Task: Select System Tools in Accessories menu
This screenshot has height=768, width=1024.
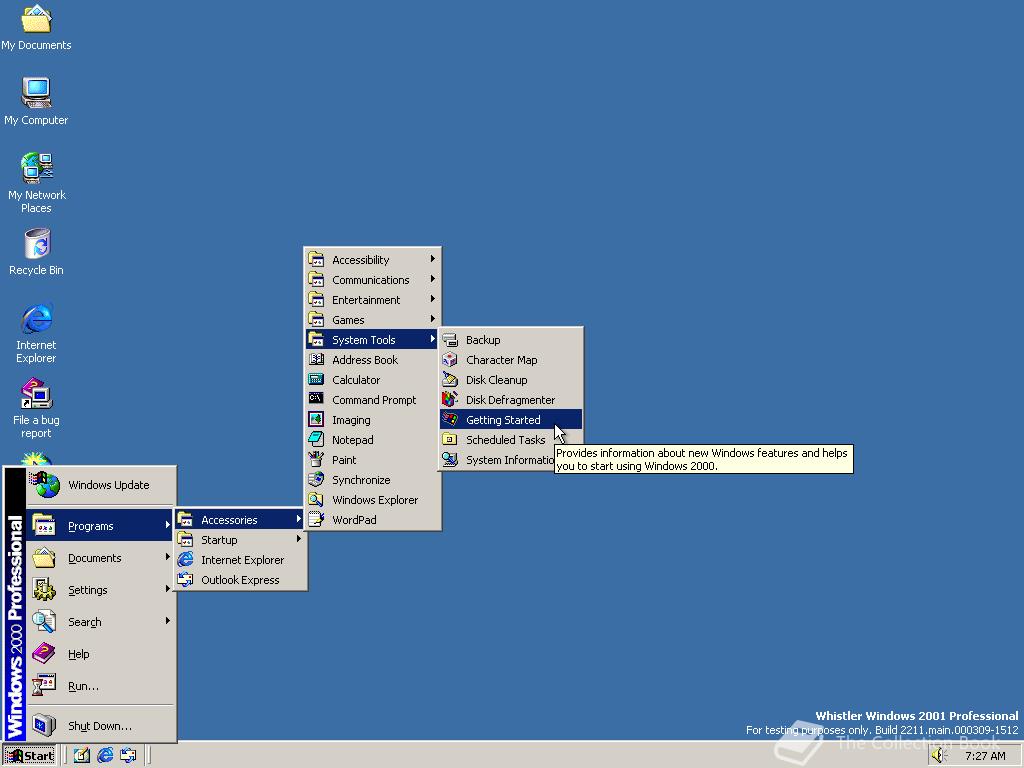Action: (372, 340)
